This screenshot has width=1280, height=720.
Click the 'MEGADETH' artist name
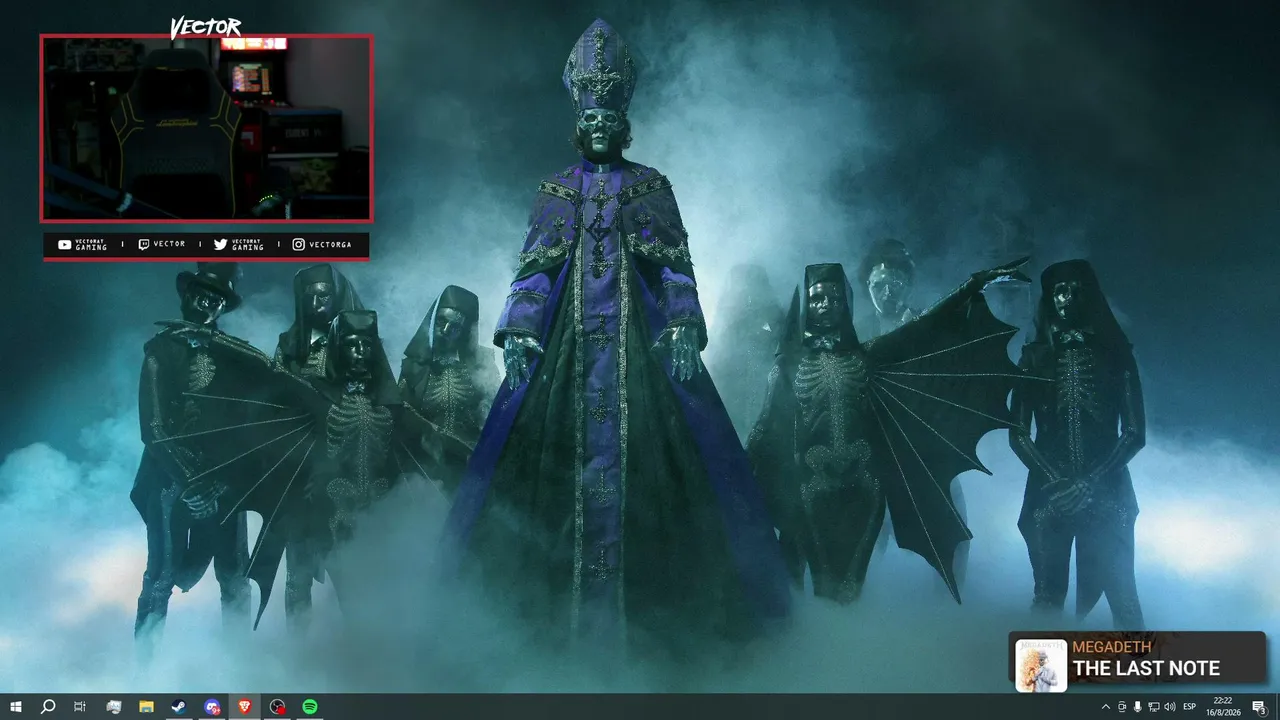pyautogui.click(x=1112, y=647)
